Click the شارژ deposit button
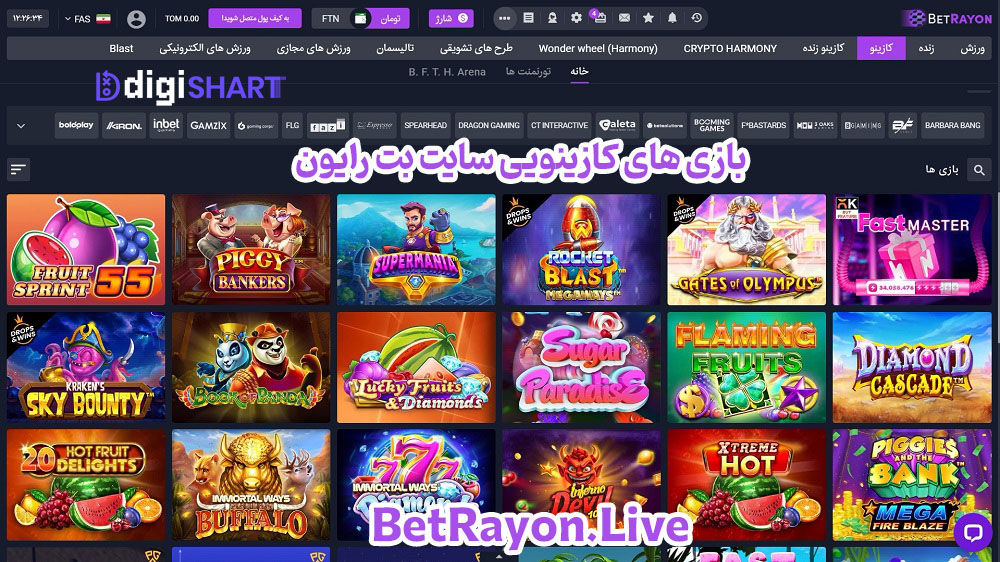1000x562 pixels. pyautogui.click(x=452, y=18)
